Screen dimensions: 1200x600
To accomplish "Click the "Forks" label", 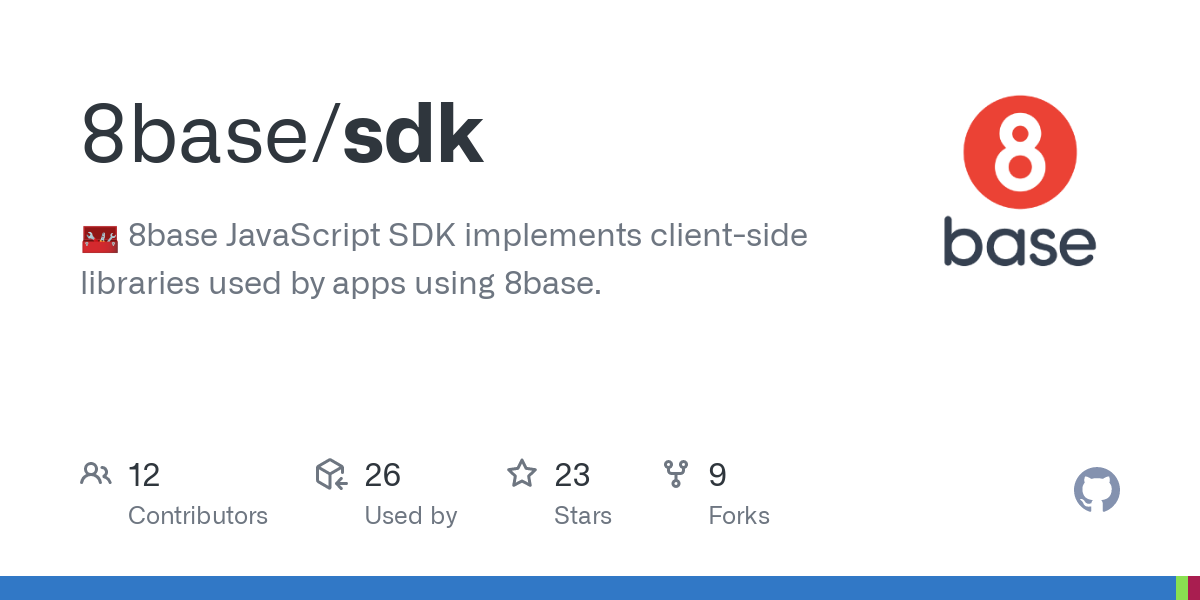I will [x=739, y=516].
